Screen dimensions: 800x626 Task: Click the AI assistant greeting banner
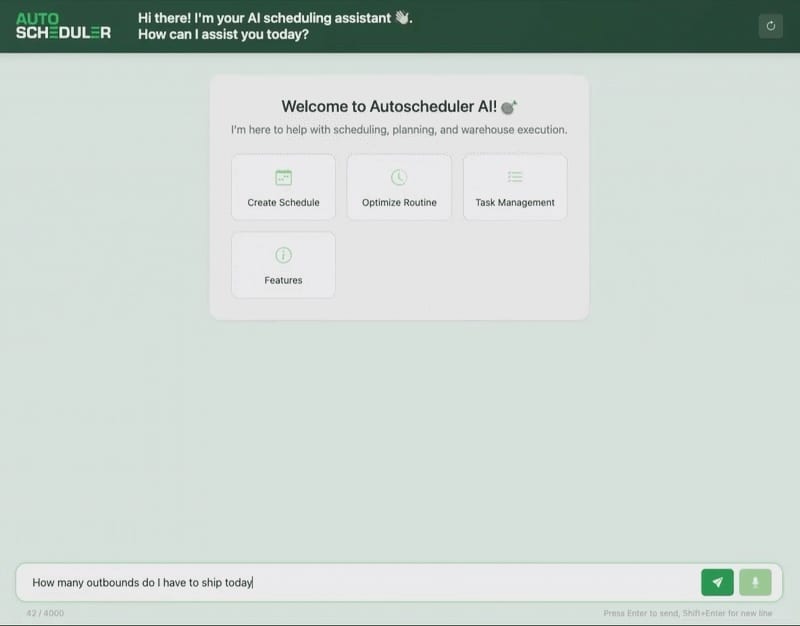point(272,24)
